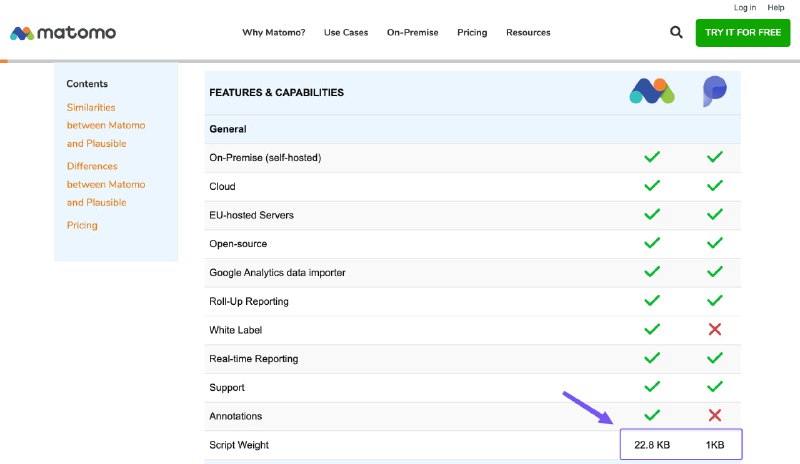
Task: Open the On-Premise menu
Action: (412, 32)
